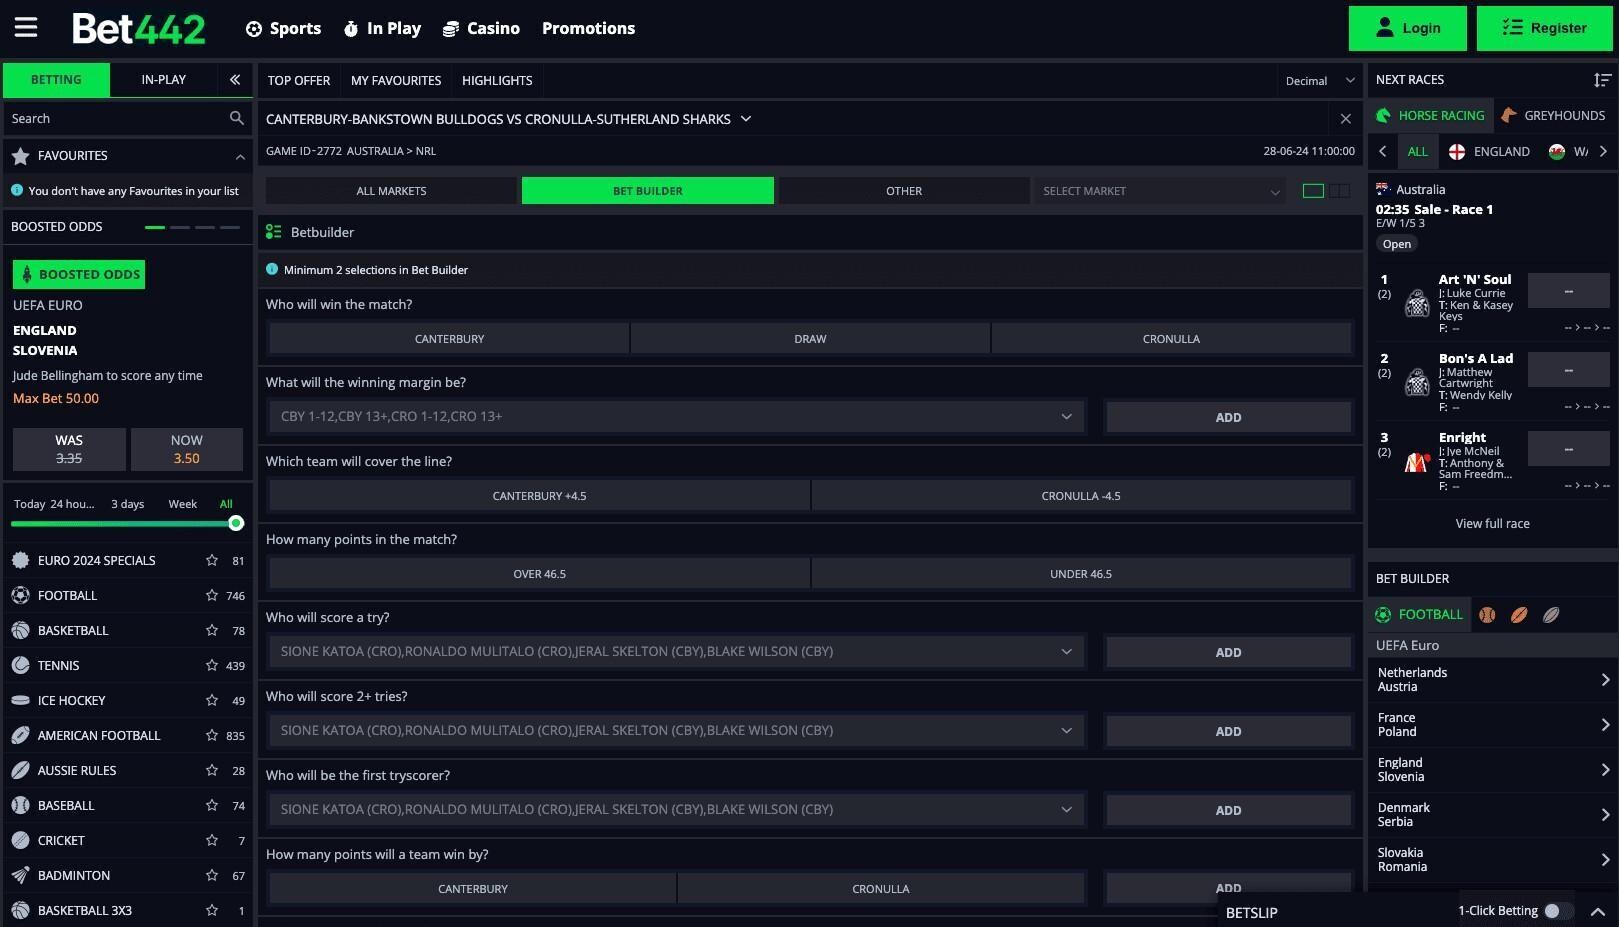Switch to single-column layout view icon
1619x927 pixels.
coord(1313,191)
